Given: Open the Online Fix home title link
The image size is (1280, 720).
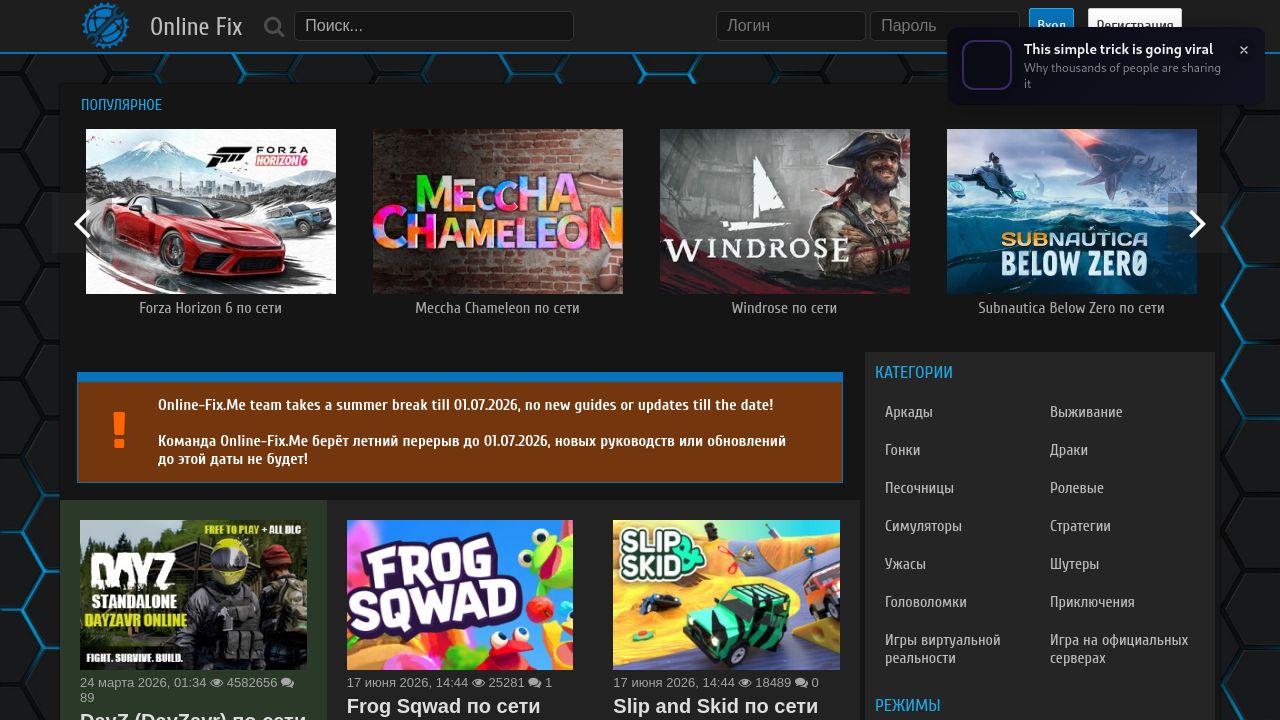Looking at the screenshot, I should 196,27.
